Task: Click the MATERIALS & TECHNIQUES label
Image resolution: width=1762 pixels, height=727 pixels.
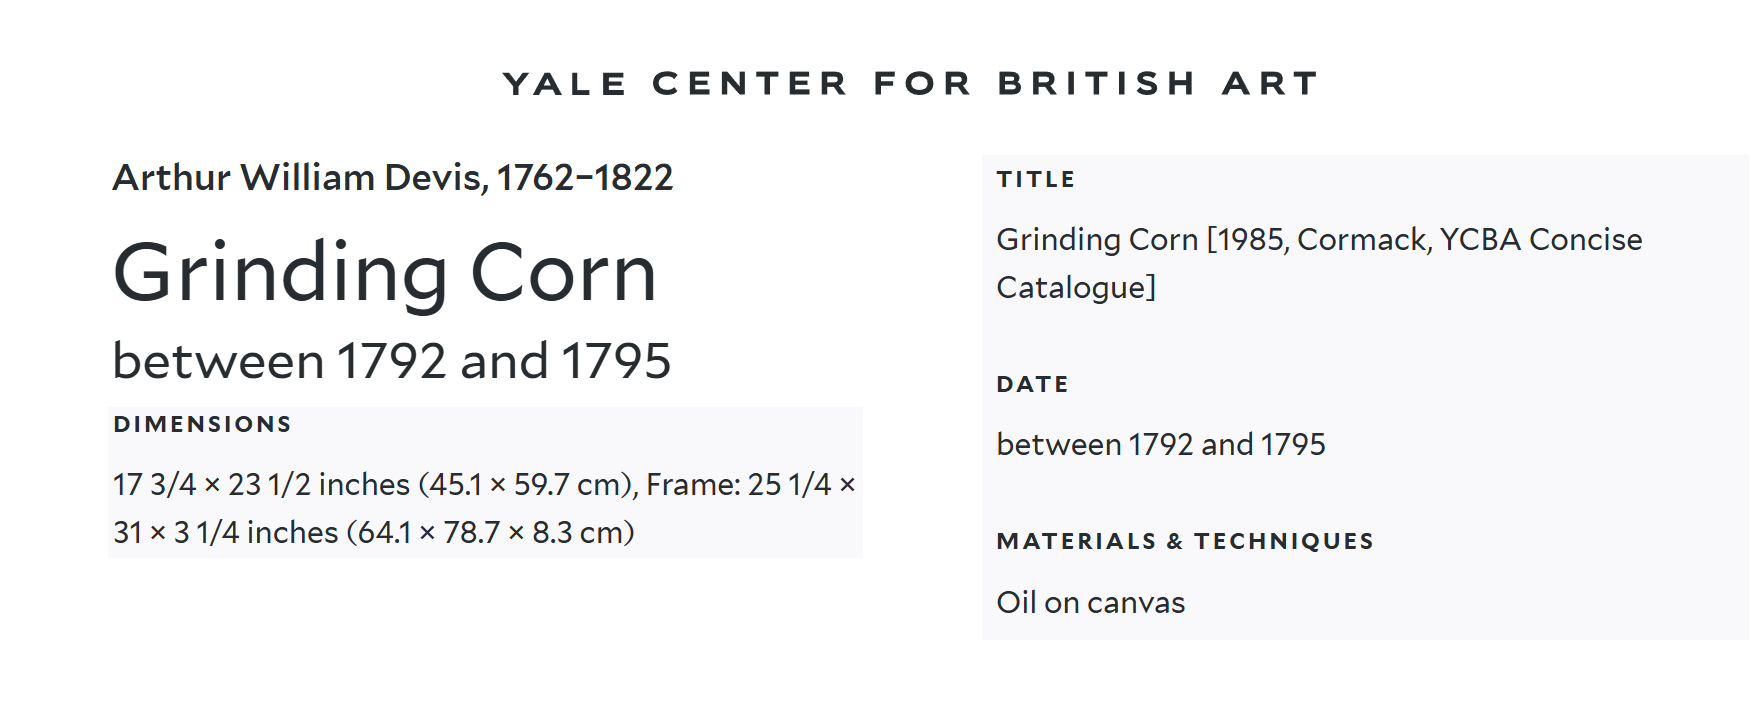Action: pos(1185,542)
